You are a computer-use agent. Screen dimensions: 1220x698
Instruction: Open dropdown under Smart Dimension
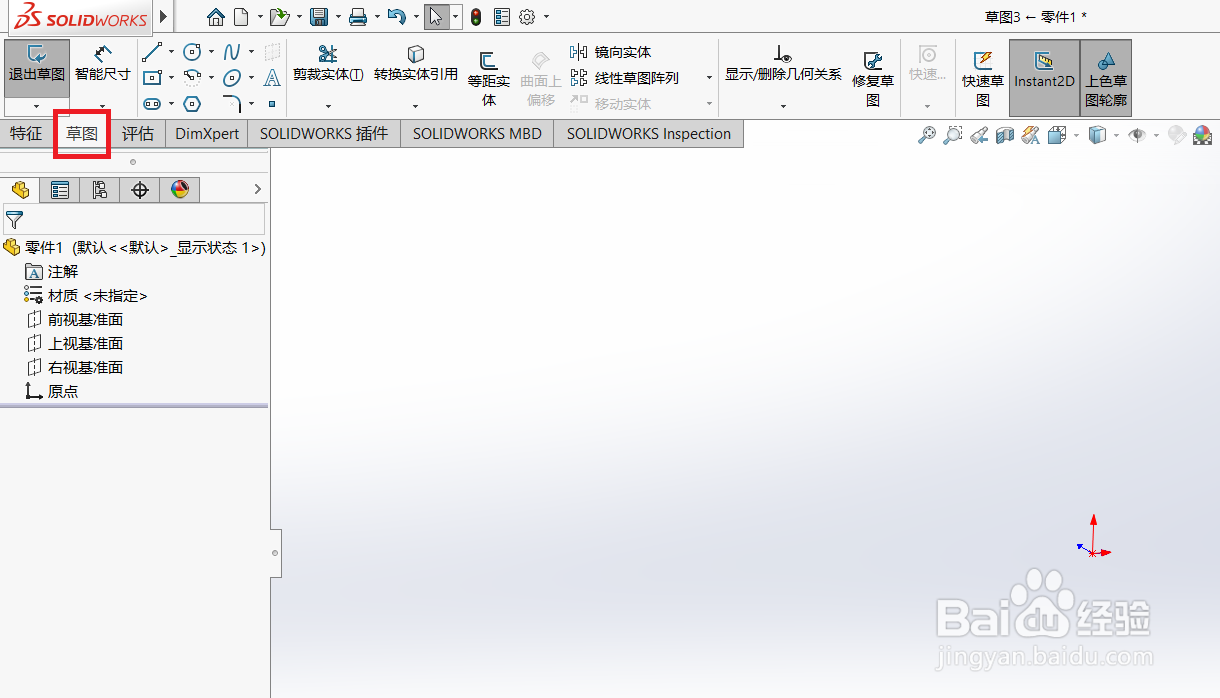102,106
